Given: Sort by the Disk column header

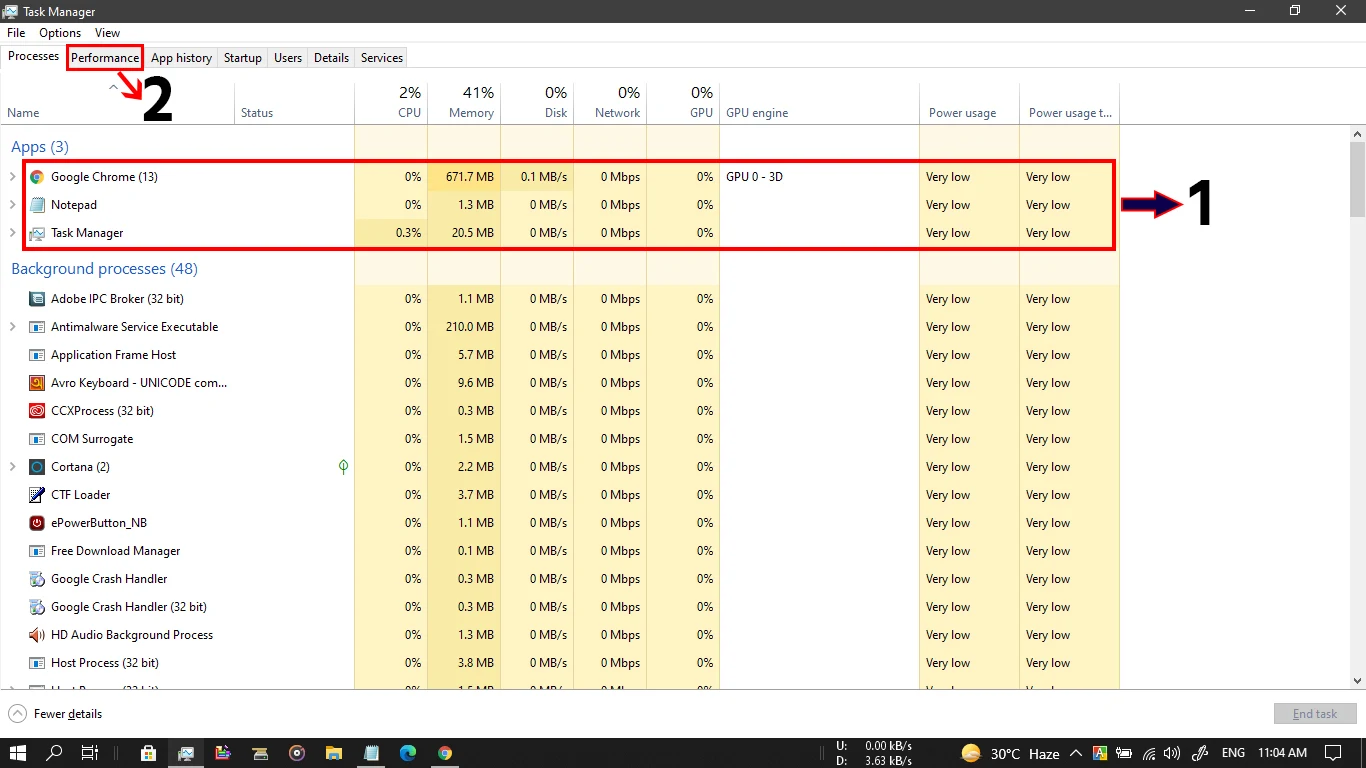Looking at the screenshot, I should click(x=537, y=103).
